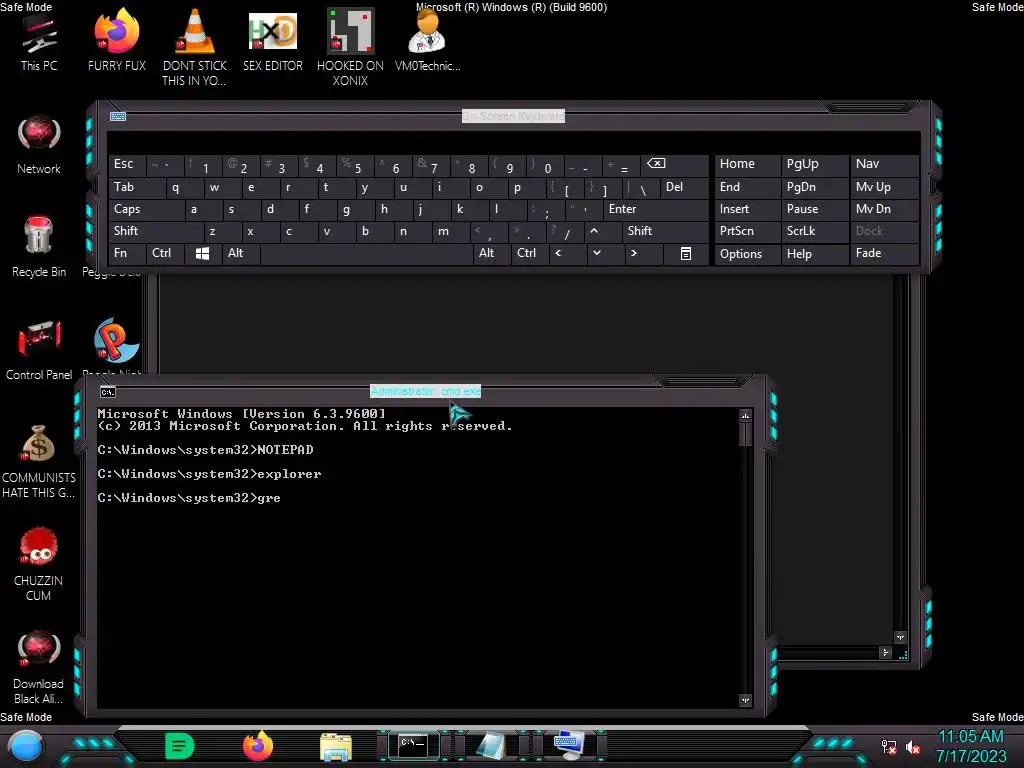Open the green notes app on taskbar
Screen dimensions: 1024x768
tap(180, 746)
